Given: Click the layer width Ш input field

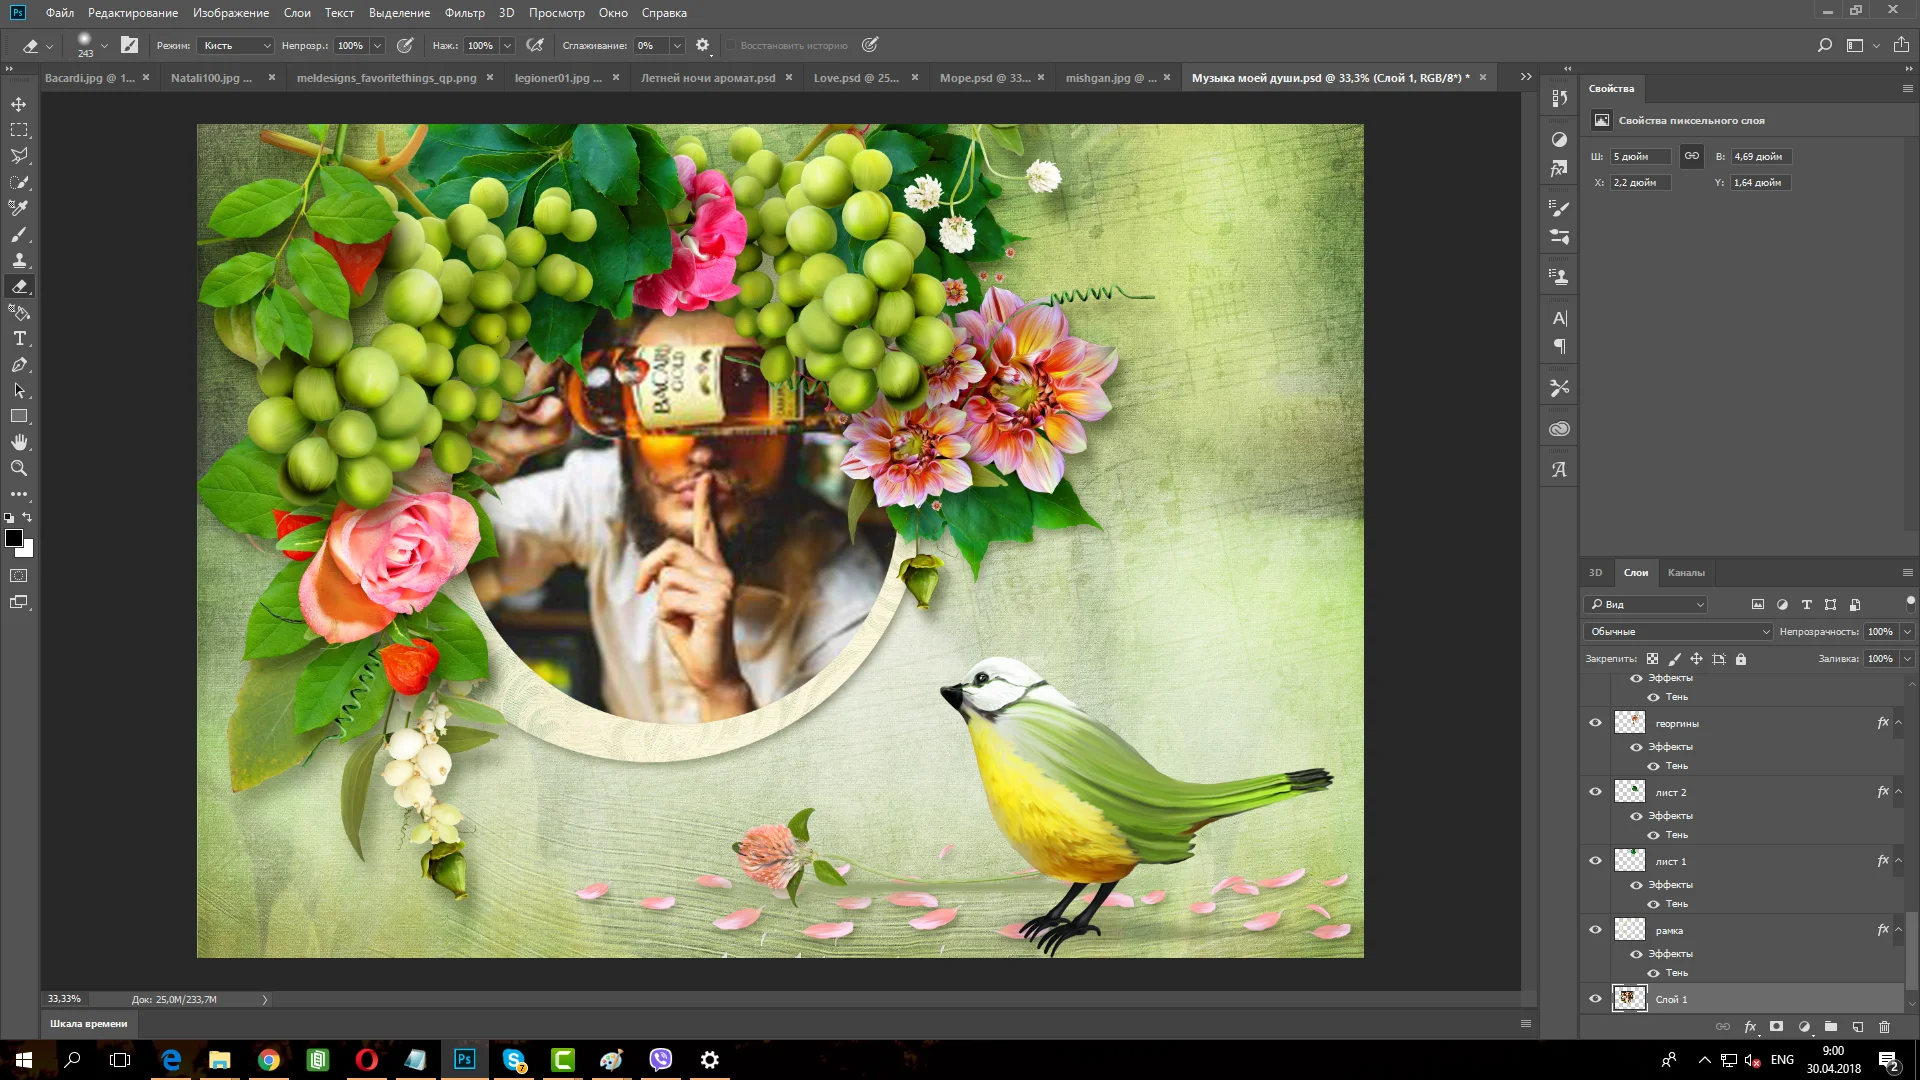Looking at the screenshot, I should pos(1640,157).
